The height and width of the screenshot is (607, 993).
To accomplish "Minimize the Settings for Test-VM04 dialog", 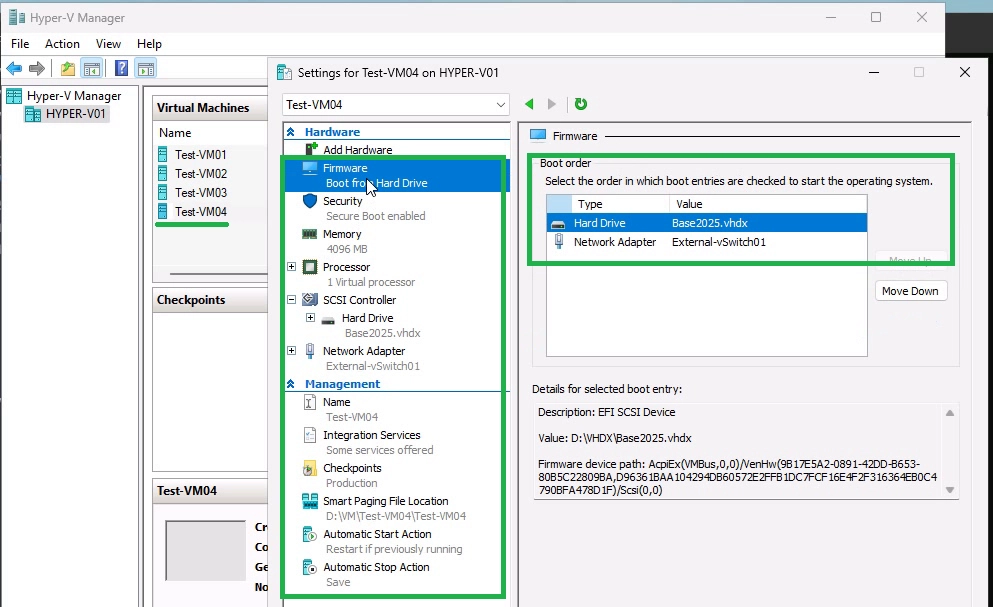I will [874, 72].
